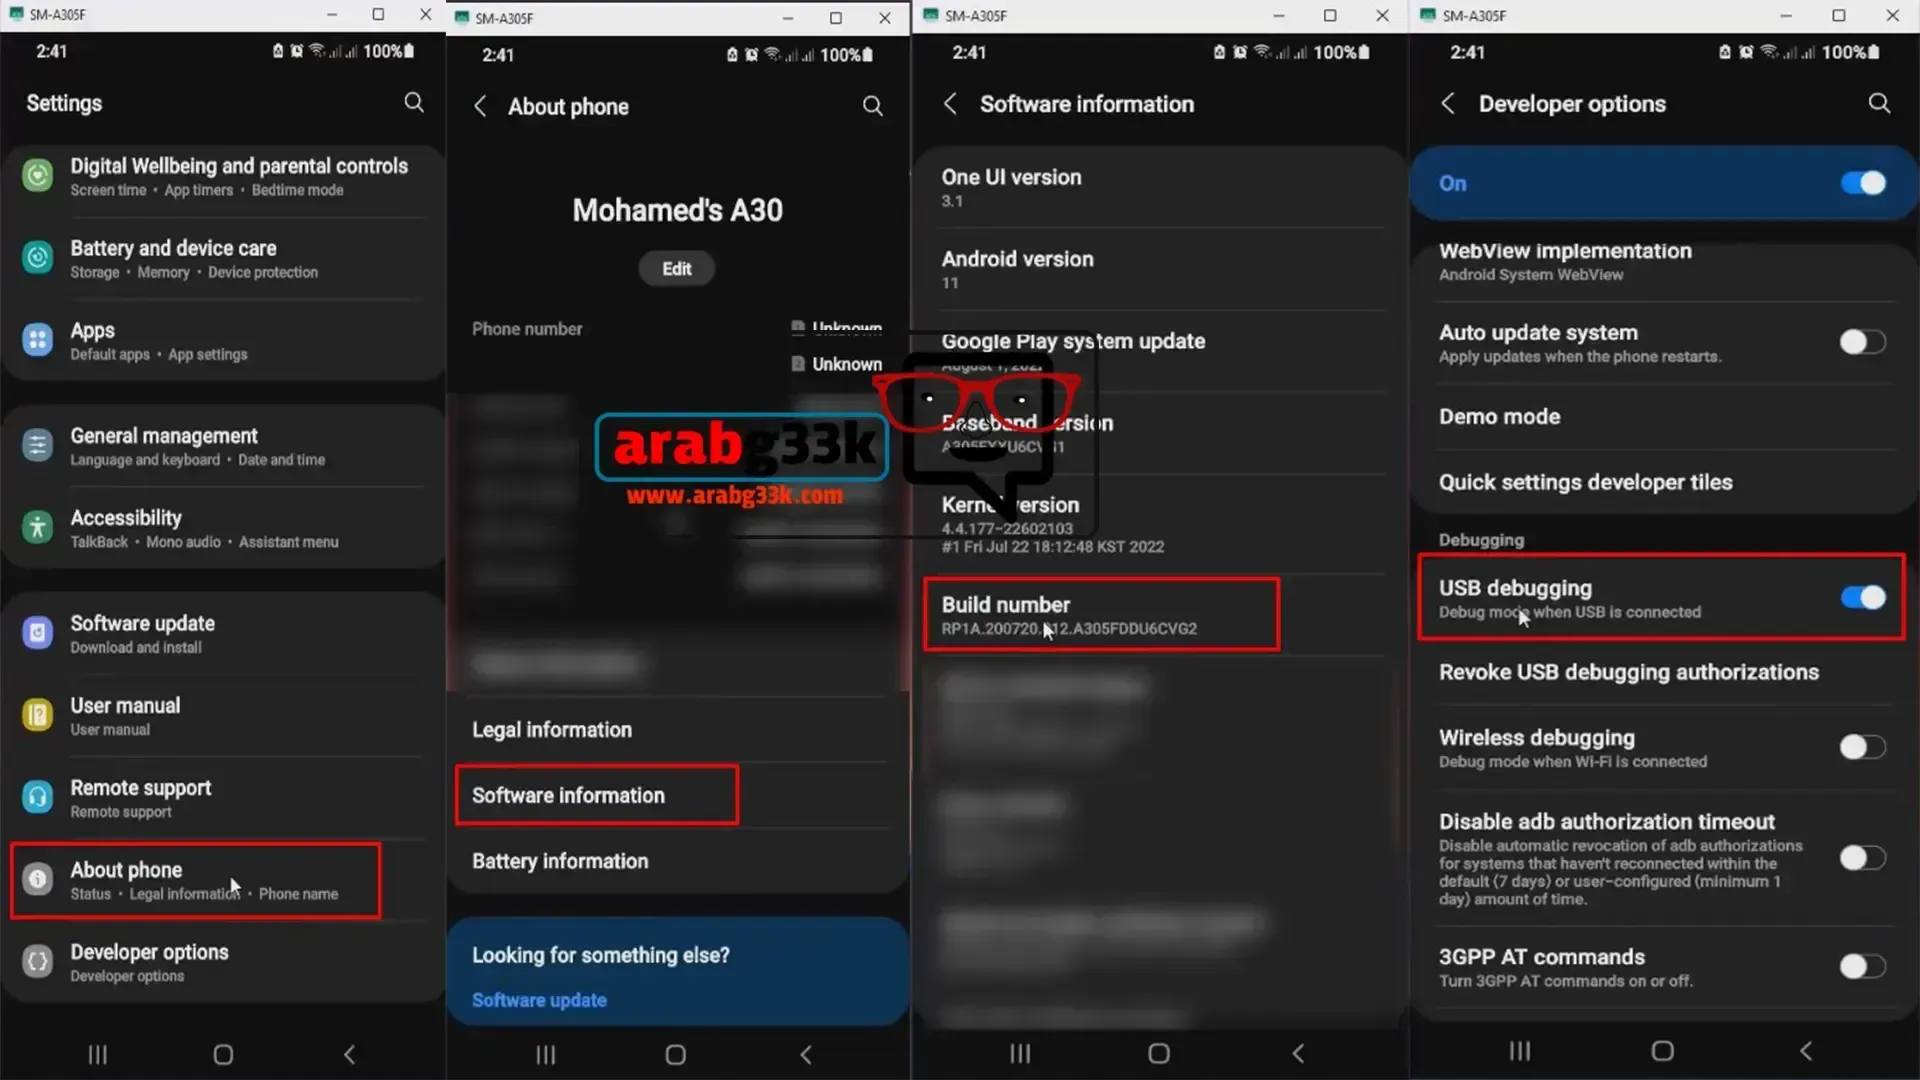Tap the Digital Wellbeing settings icon
The image size is (1920, 1080).
[x=36, y=174]
